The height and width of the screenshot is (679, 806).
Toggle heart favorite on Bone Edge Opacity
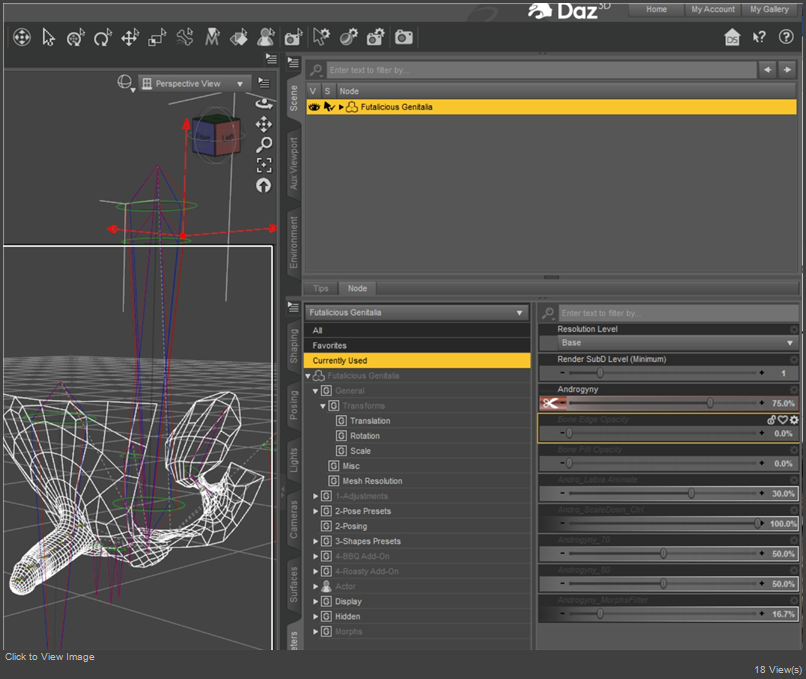(783, 420)
